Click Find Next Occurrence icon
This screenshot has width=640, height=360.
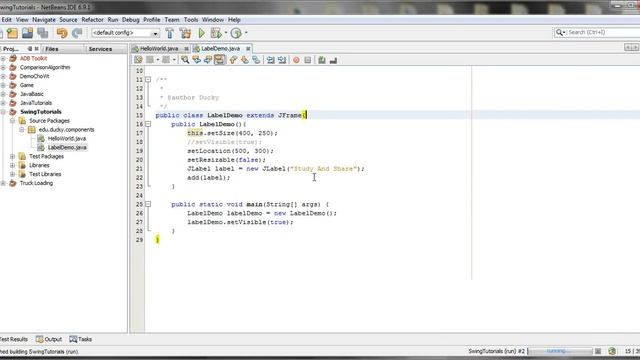(208, 60)
